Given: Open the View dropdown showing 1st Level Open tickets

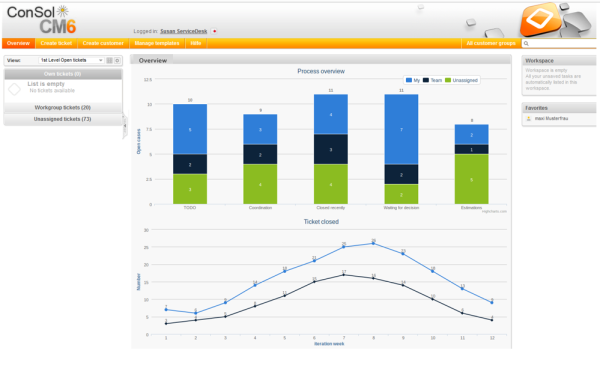Looking at the screenshot, I should 72,60.
